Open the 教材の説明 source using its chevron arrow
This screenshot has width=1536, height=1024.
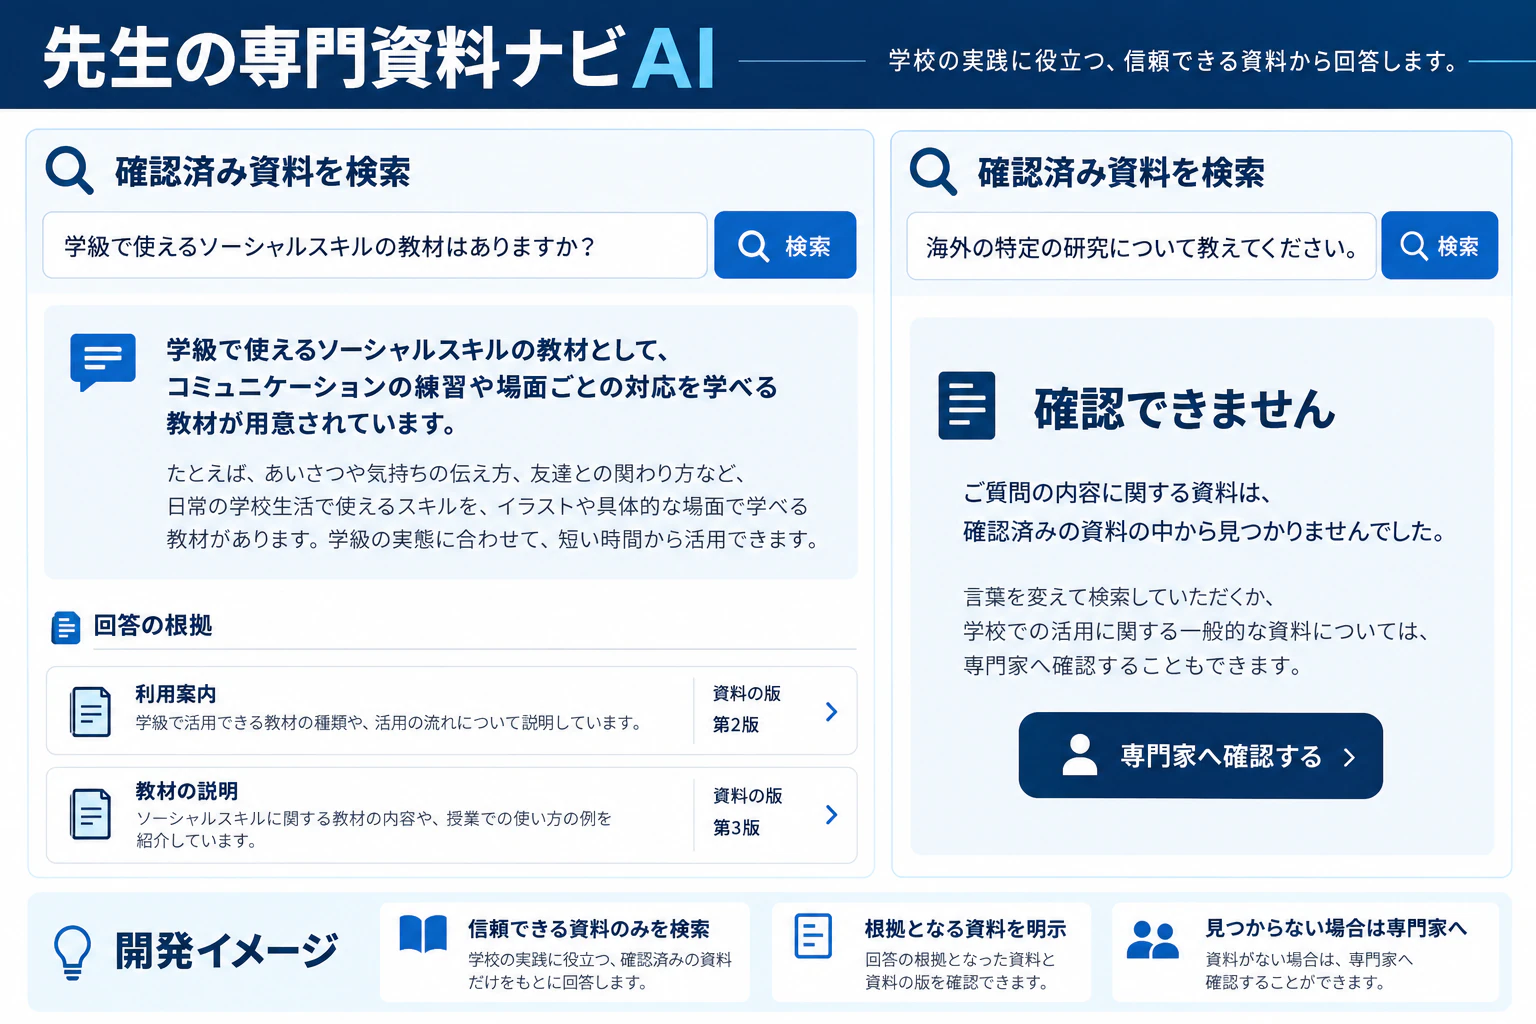(x=831, y=814)
